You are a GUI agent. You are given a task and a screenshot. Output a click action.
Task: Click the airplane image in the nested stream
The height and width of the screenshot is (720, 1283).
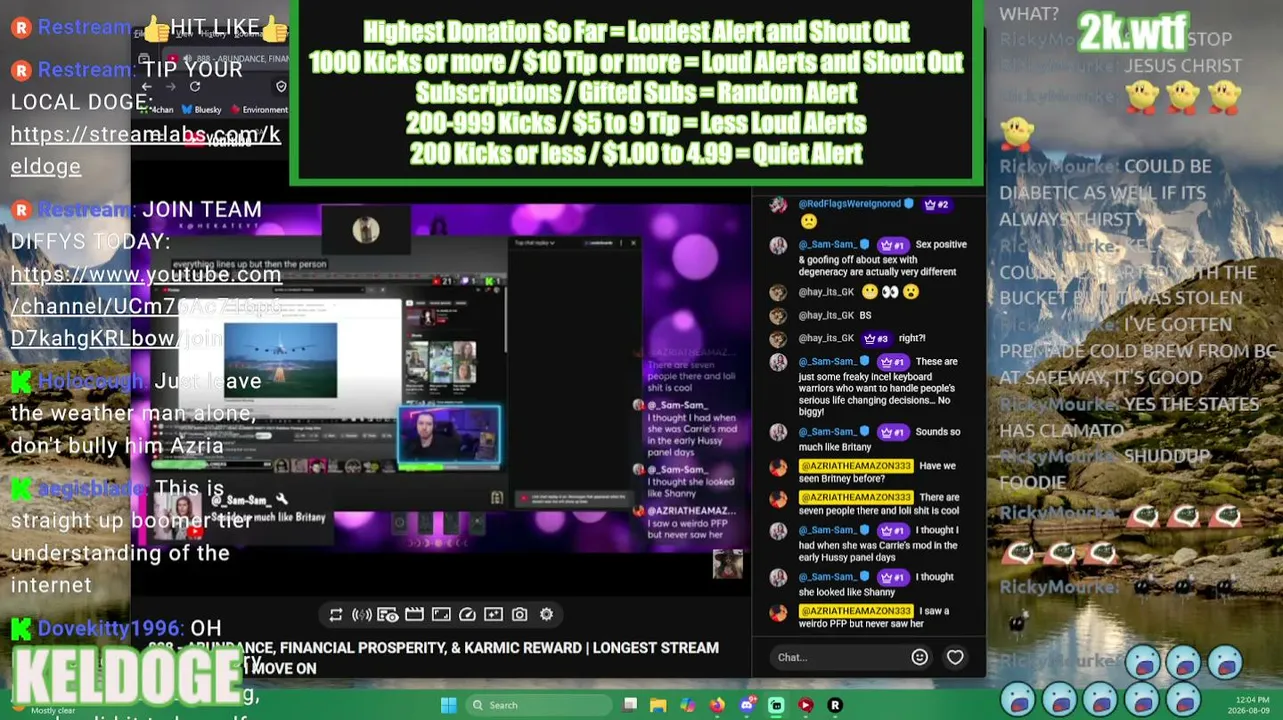pyautogui.click(x=280, y=360)
